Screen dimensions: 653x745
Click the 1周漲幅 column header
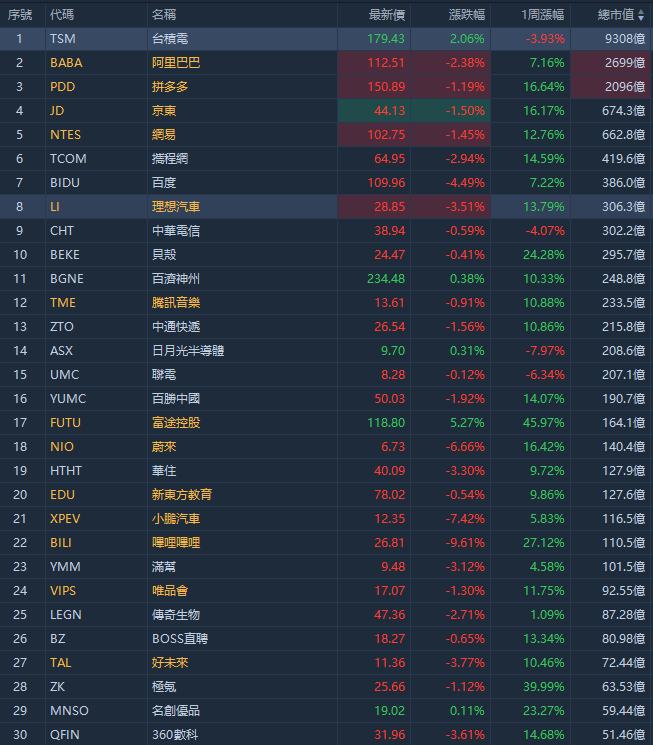click(x=542, y=14)
